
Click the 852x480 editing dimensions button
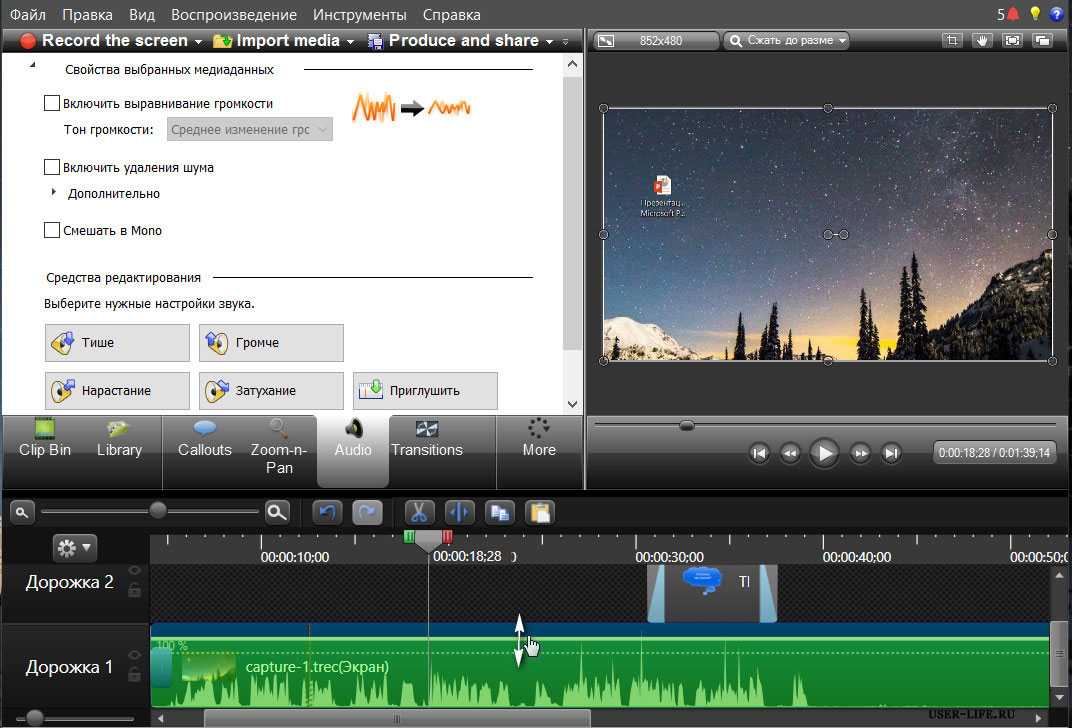(x=655, y=41)
